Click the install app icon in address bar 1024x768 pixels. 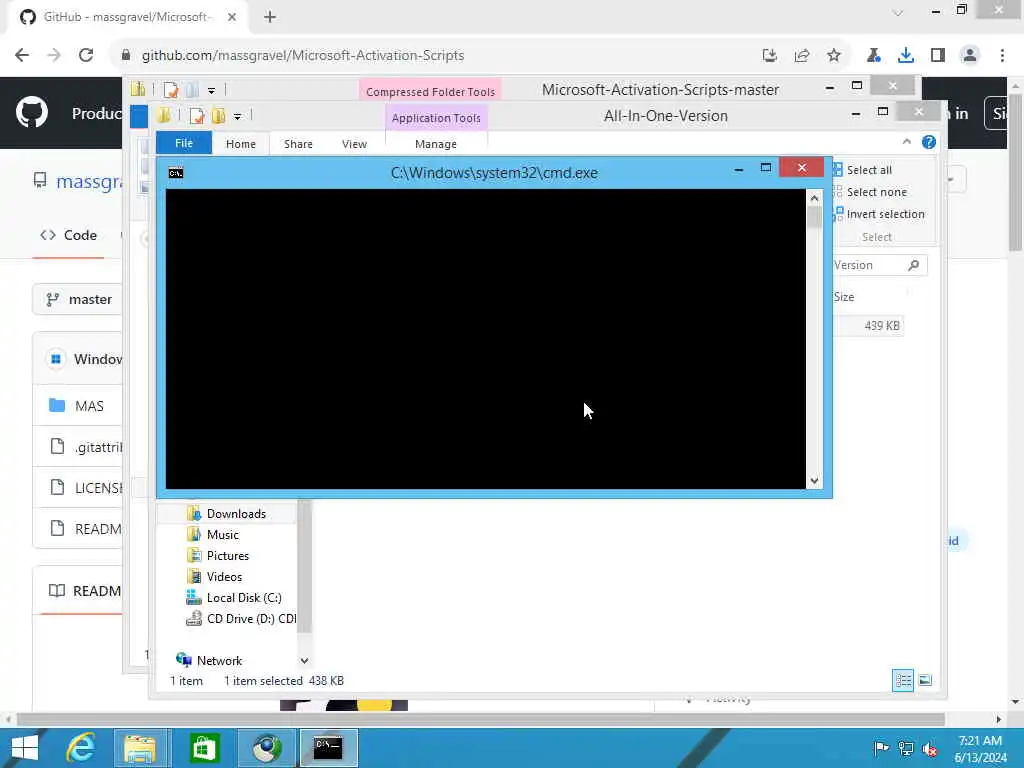[x=770, y=56]
